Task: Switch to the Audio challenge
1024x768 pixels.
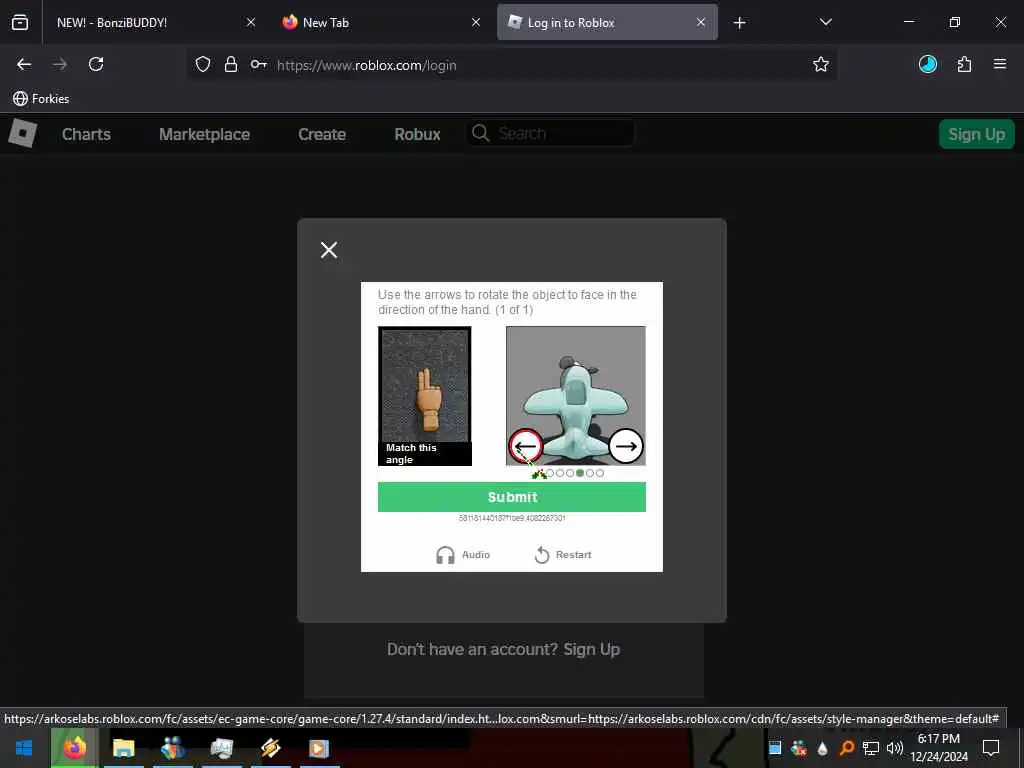Action: tap(462, 554)
